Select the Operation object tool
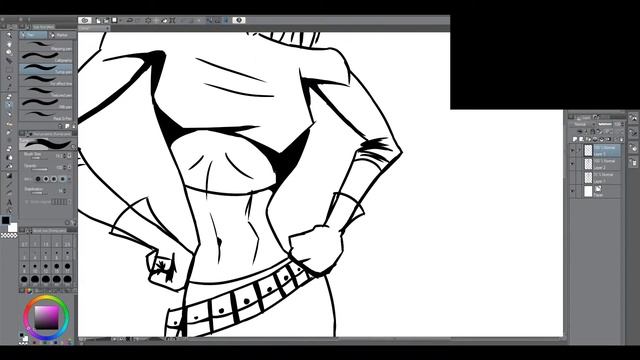Viewport: 640px width, 360px height. tap(9, 52)
